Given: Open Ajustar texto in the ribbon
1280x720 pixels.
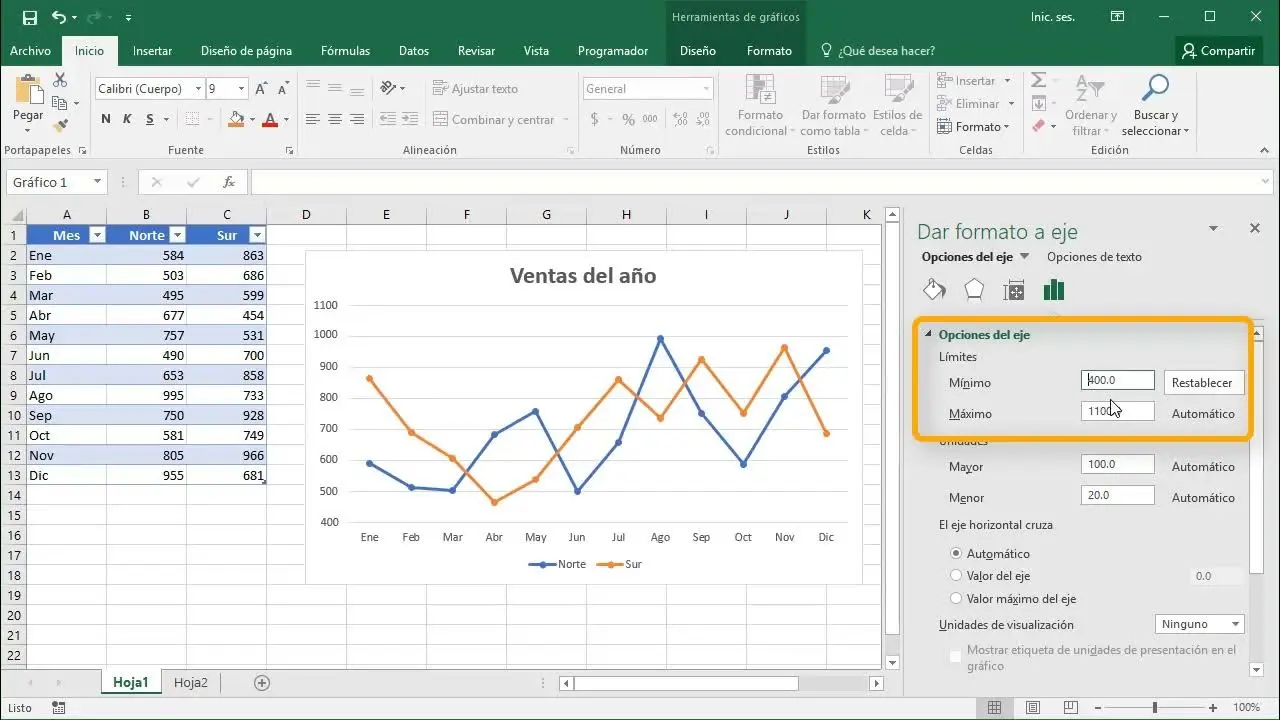Looking at the screenshot, I should click(477, 88).
